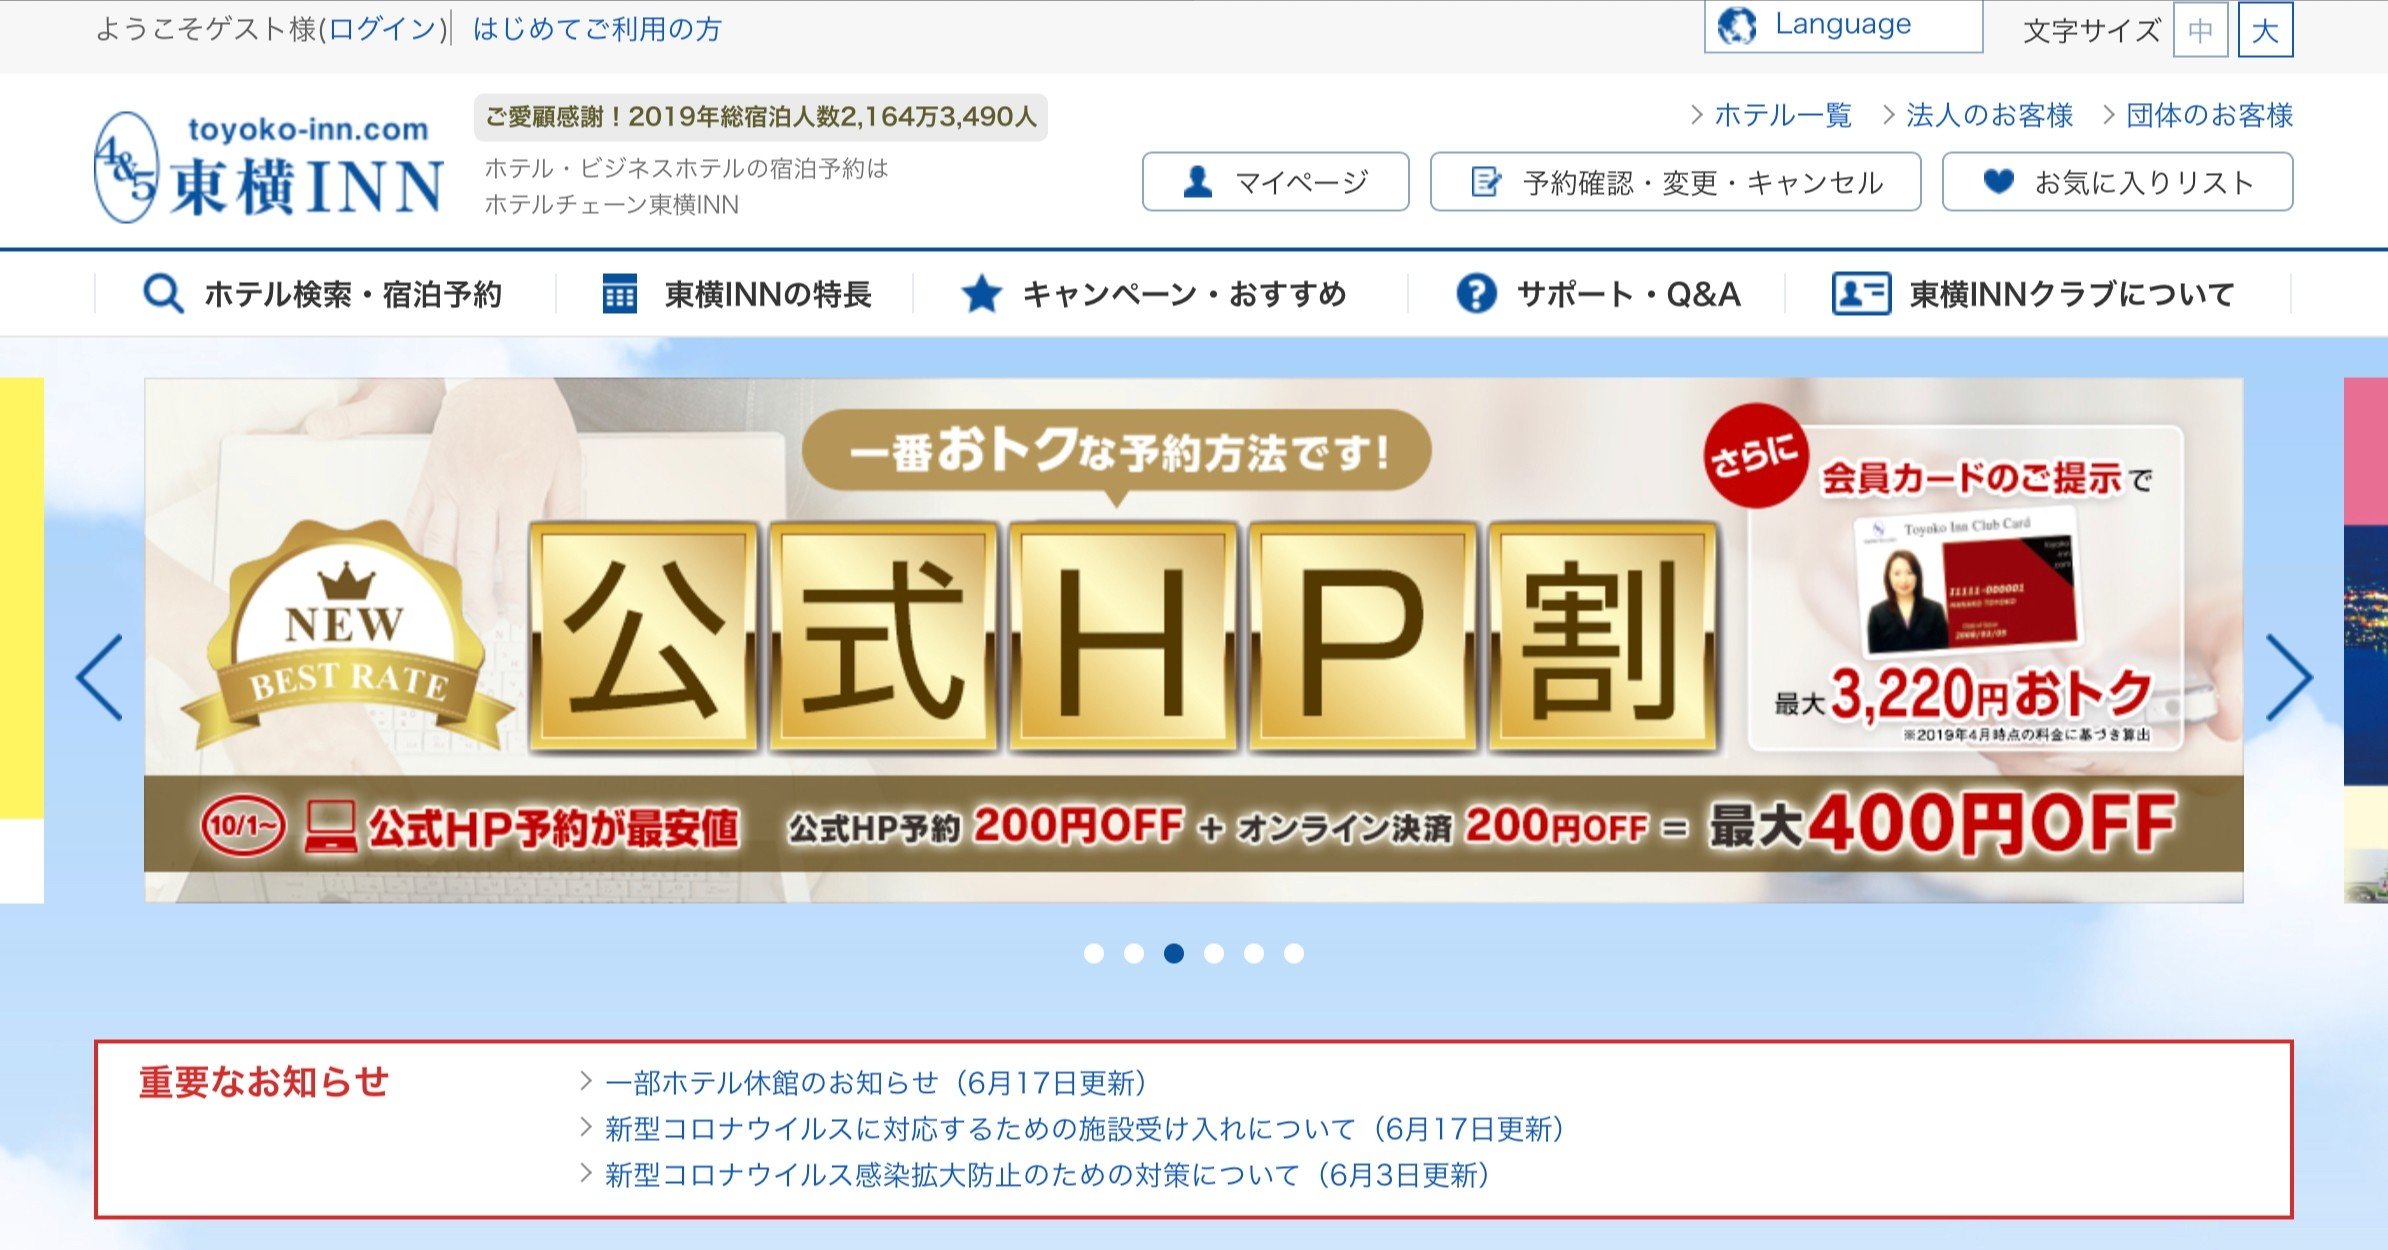Screen dimensions: 2388x1250
Task: Select the second carousel dot
Action: point(1134,953)
